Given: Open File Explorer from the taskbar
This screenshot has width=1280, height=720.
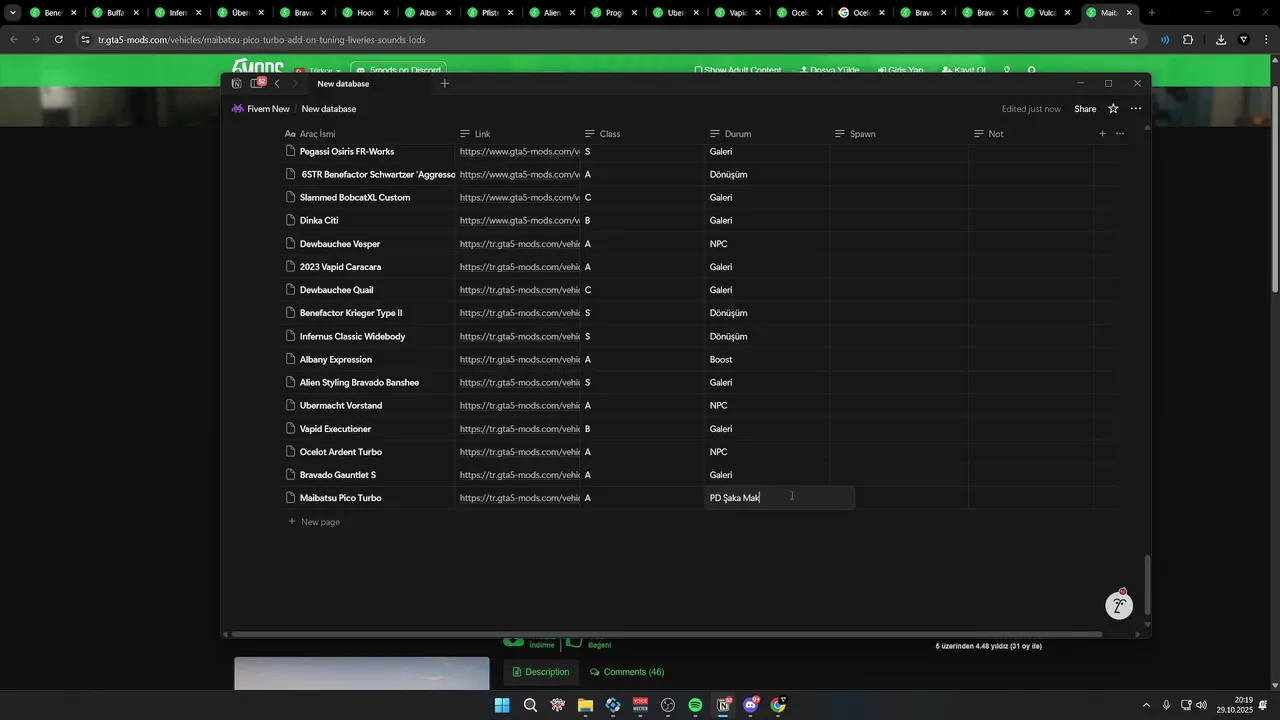Looking at the screenshot, I should pyautogui.click(x=585, y=705).
